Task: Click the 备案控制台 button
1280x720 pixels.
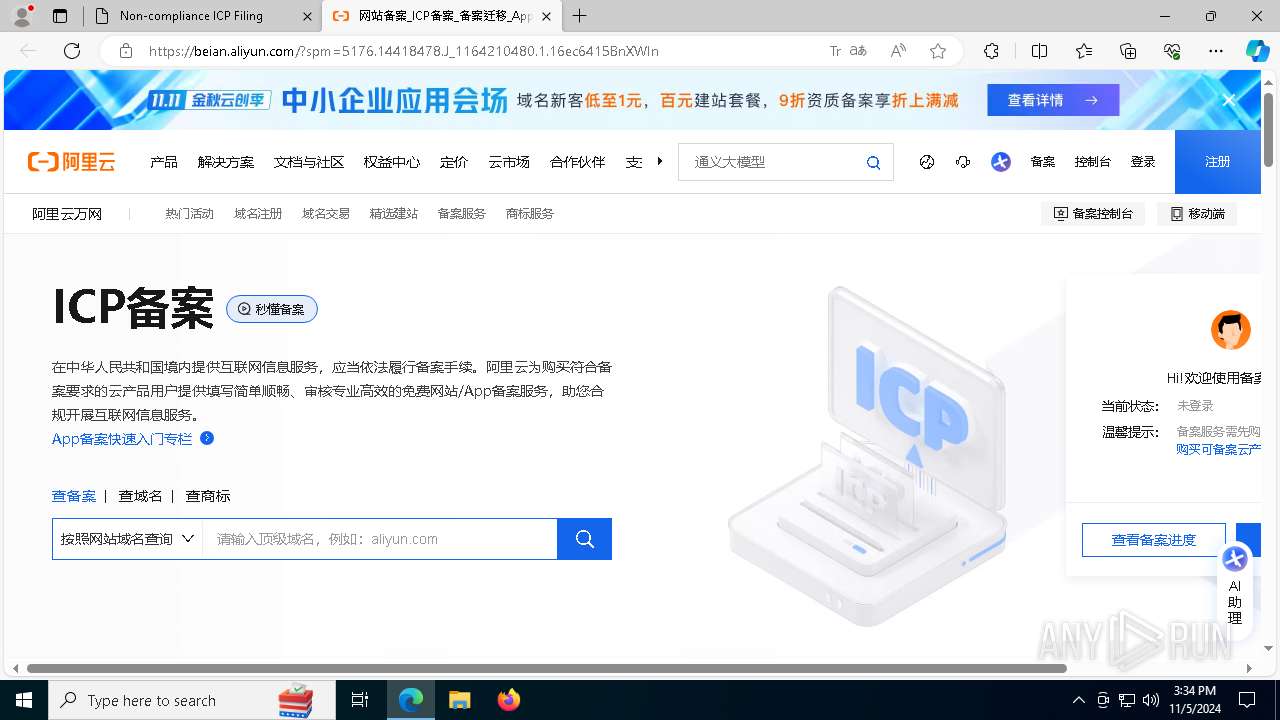Action: pyautogui.click(x=1093, y=214)
